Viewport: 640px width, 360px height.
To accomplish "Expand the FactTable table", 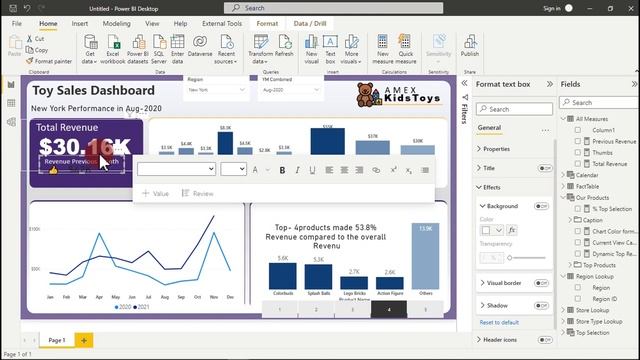I will [x=563, y=186].
